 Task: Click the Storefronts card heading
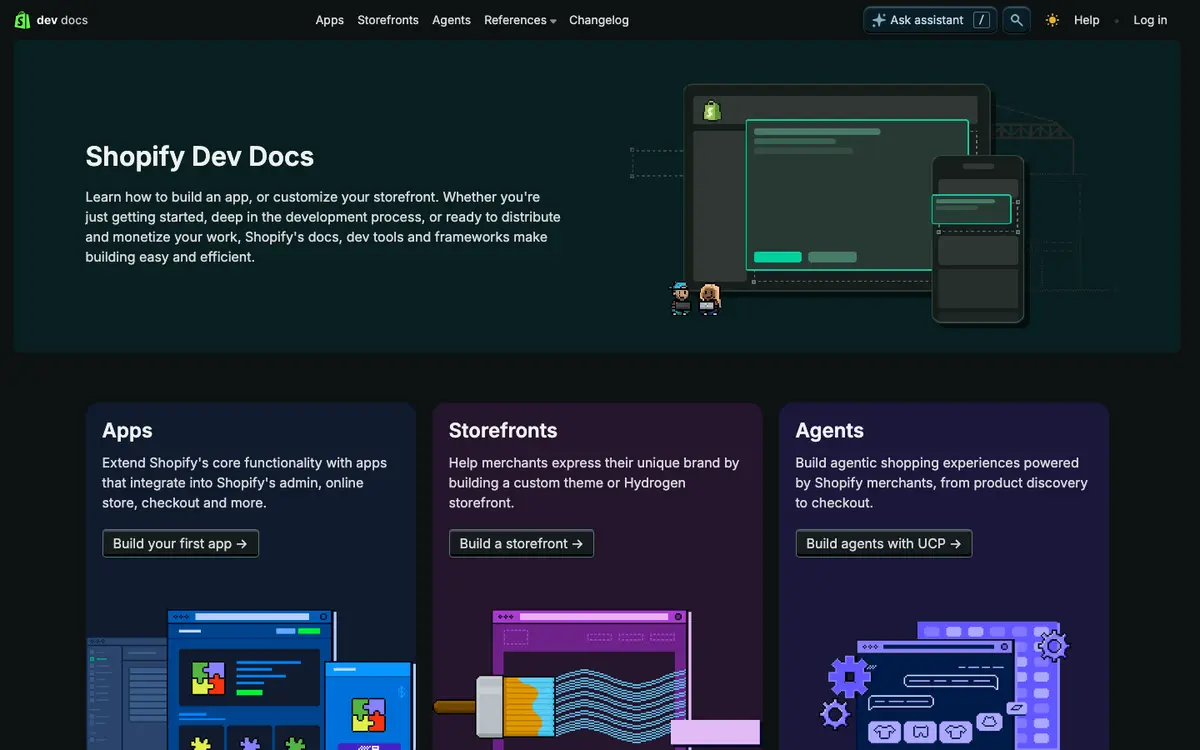pyautogui.click(x=503, y=430)
